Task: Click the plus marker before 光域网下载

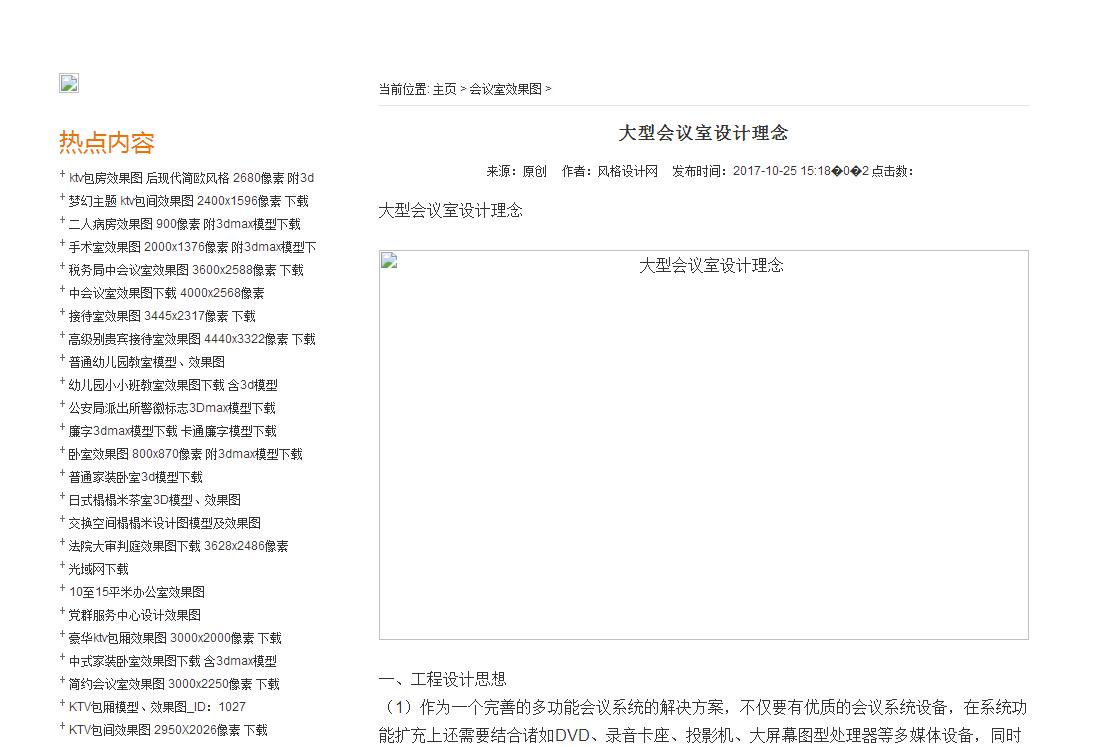Action: point(60,564)
